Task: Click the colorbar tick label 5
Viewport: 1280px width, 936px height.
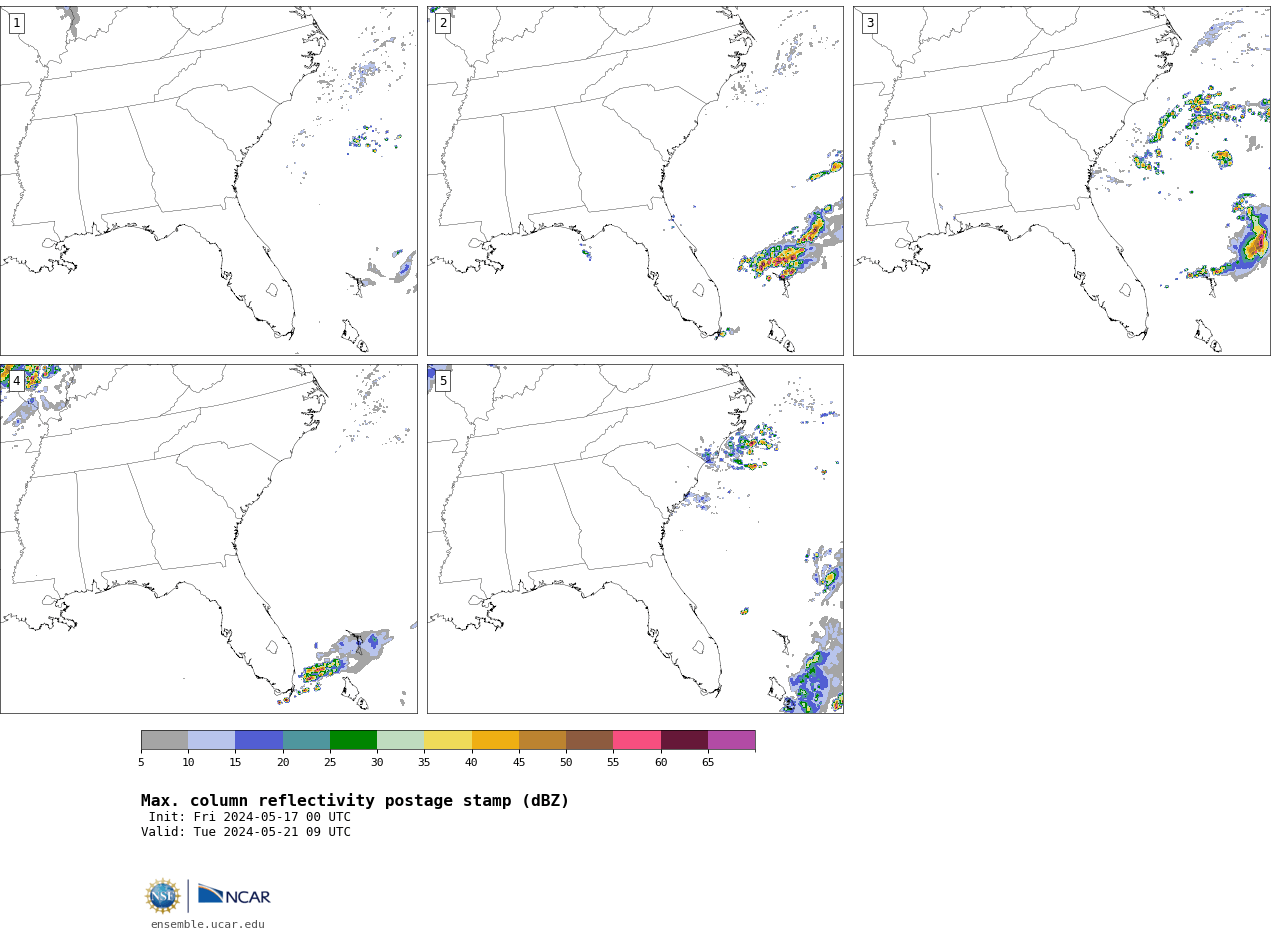Action: (x=141, y=763)
